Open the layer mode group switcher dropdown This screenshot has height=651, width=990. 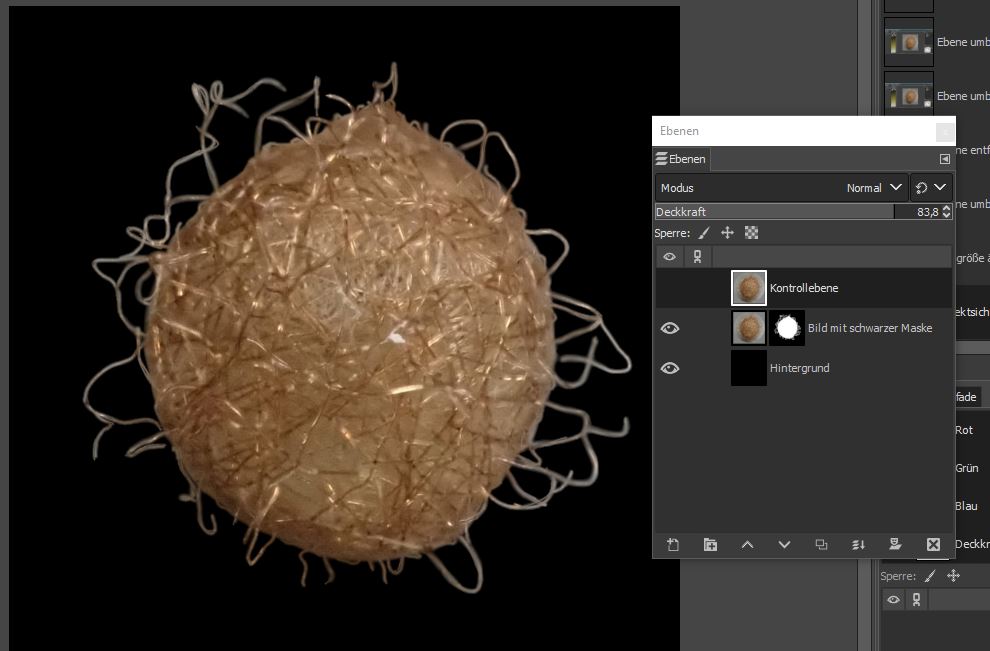click(931, 188)
